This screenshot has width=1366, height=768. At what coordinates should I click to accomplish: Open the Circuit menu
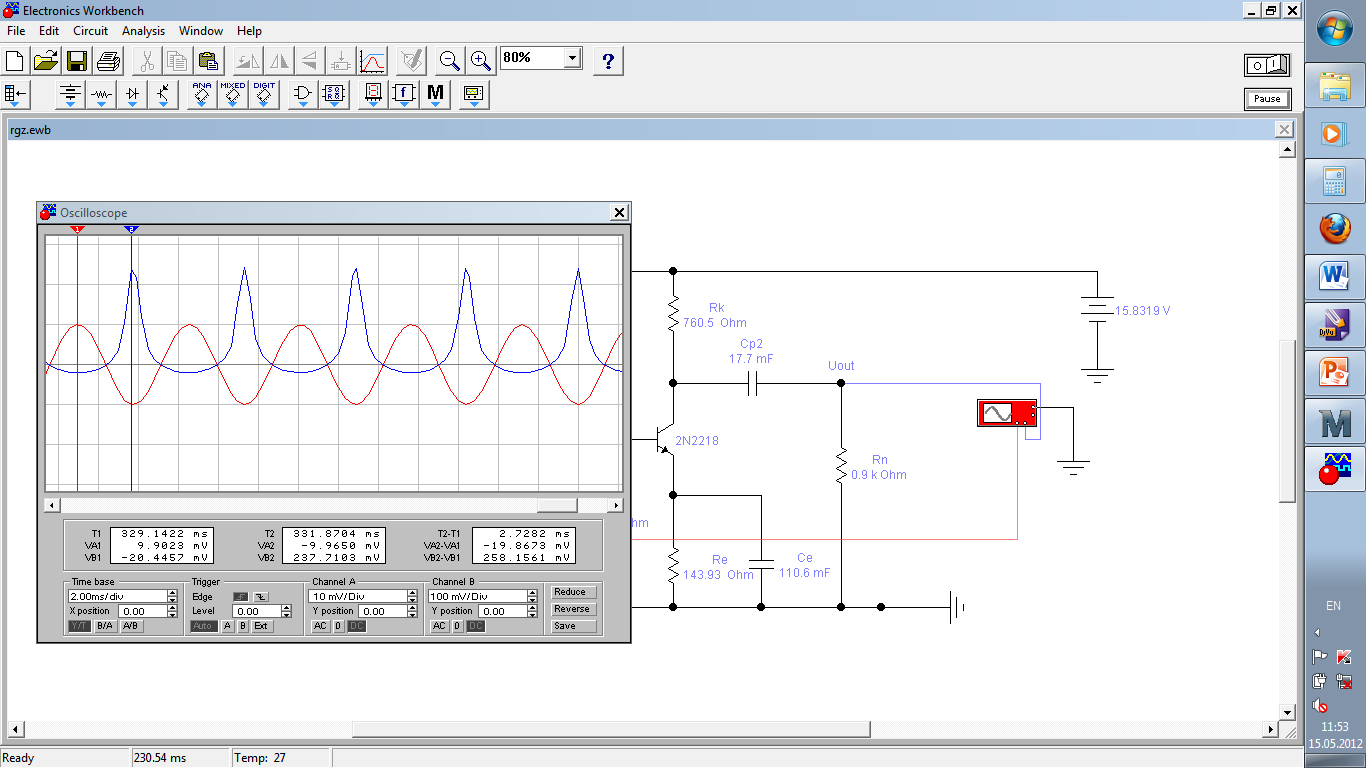click(91, 31)
